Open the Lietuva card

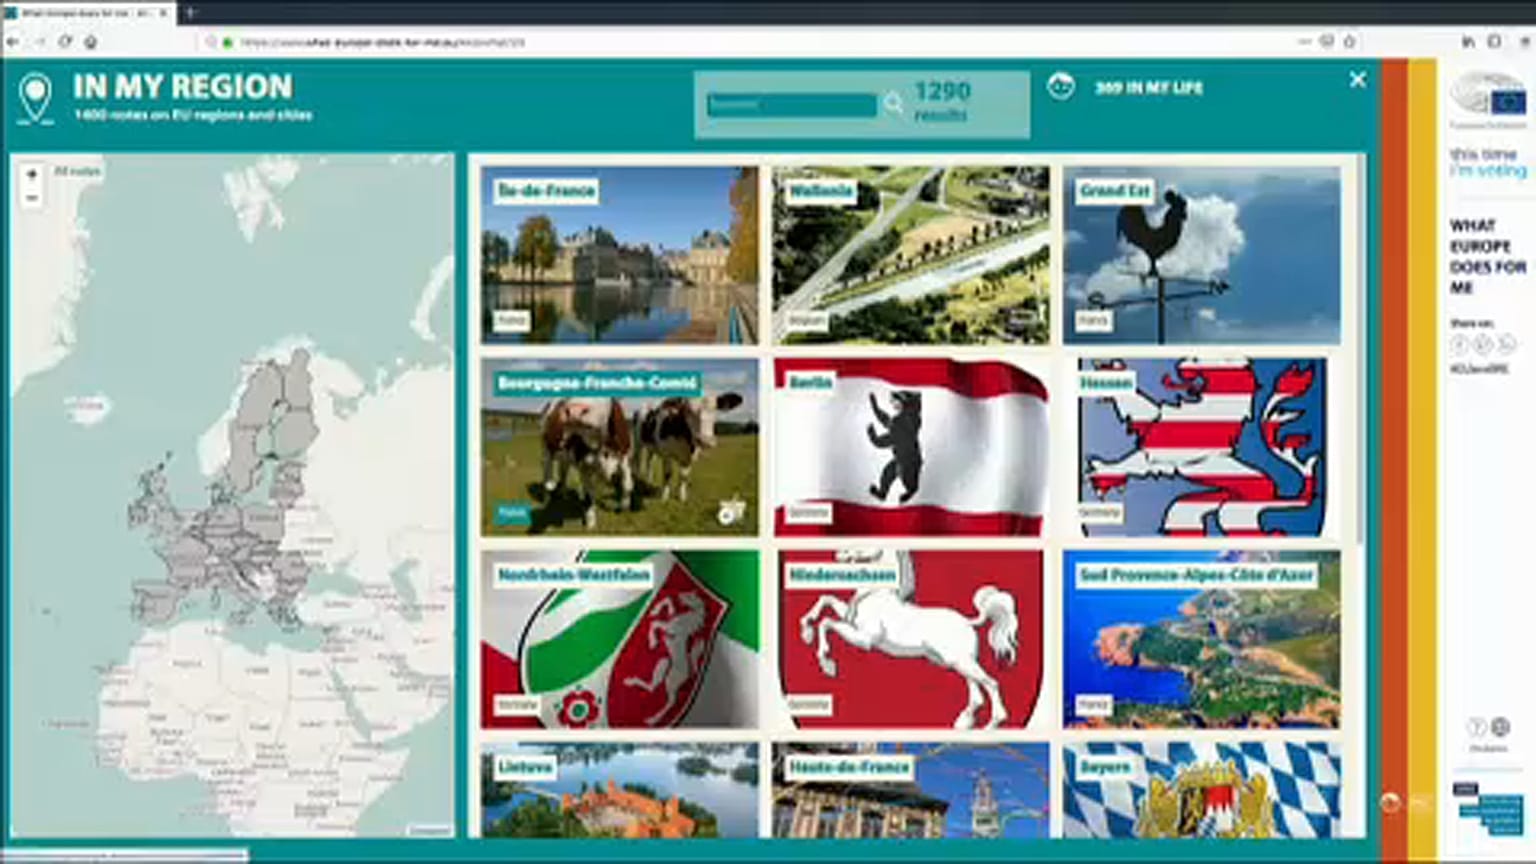619,790
